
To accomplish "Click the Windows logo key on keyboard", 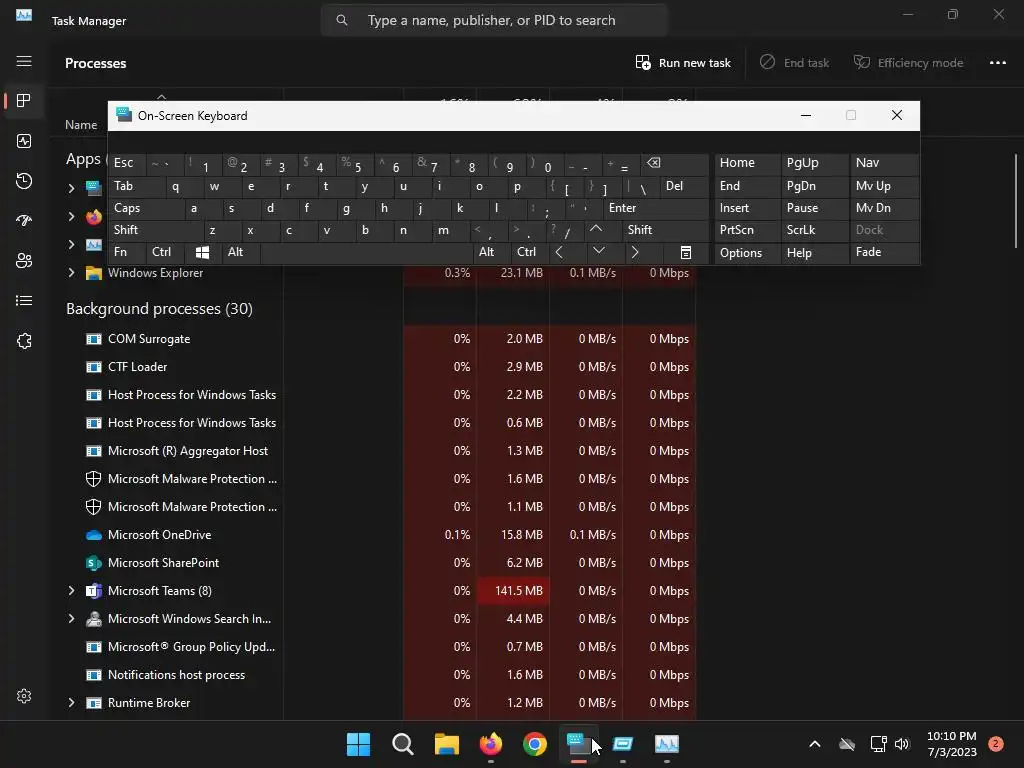I will click(203, 252).
